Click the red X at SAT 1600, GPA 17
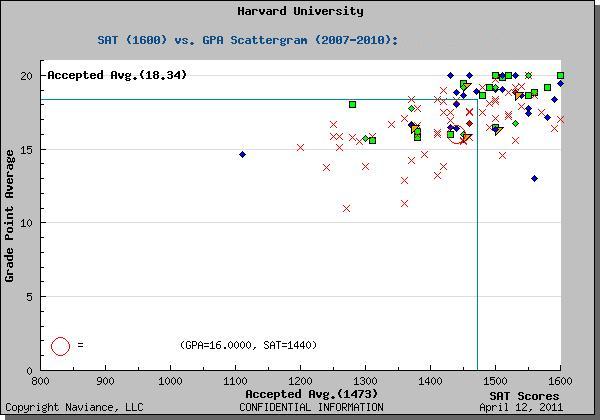This screenshot has width=600, height=420. [561, 120]
